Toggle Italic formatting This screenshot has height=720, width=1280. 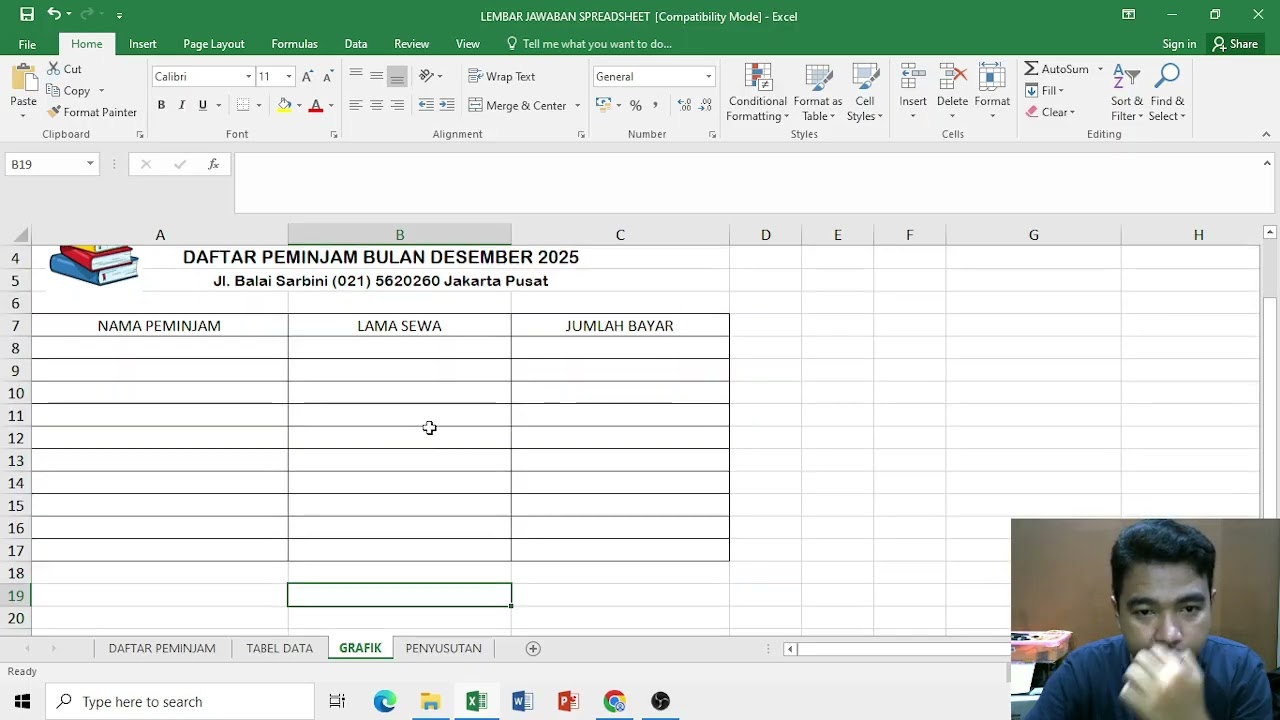(181, 105)
